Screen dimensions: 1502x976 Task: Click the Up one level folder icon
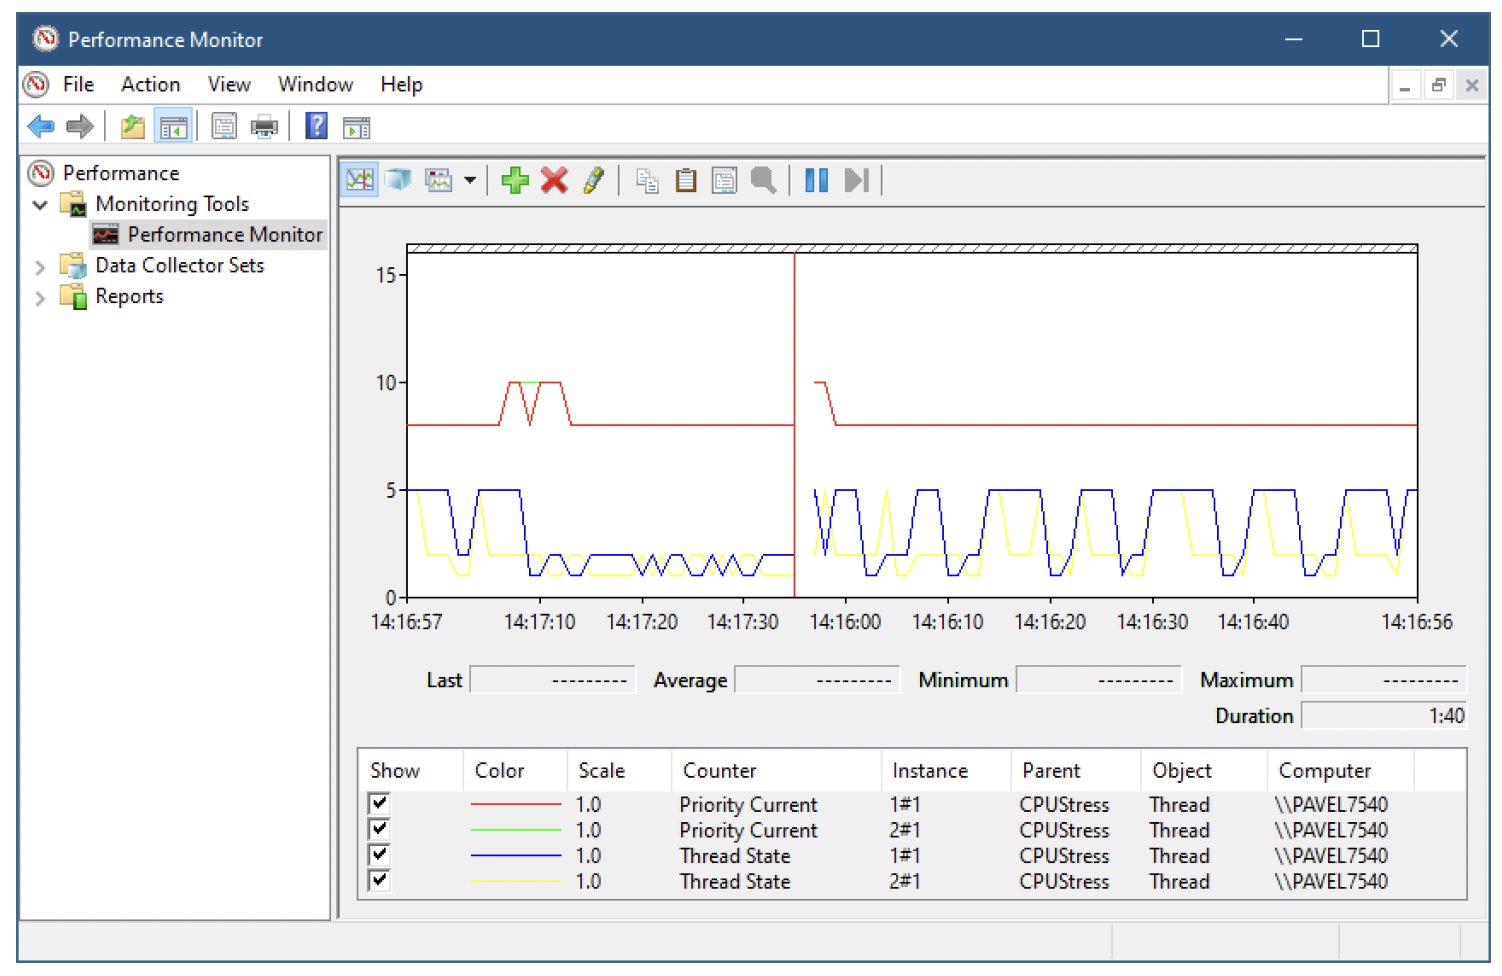(x=133, y=127)
